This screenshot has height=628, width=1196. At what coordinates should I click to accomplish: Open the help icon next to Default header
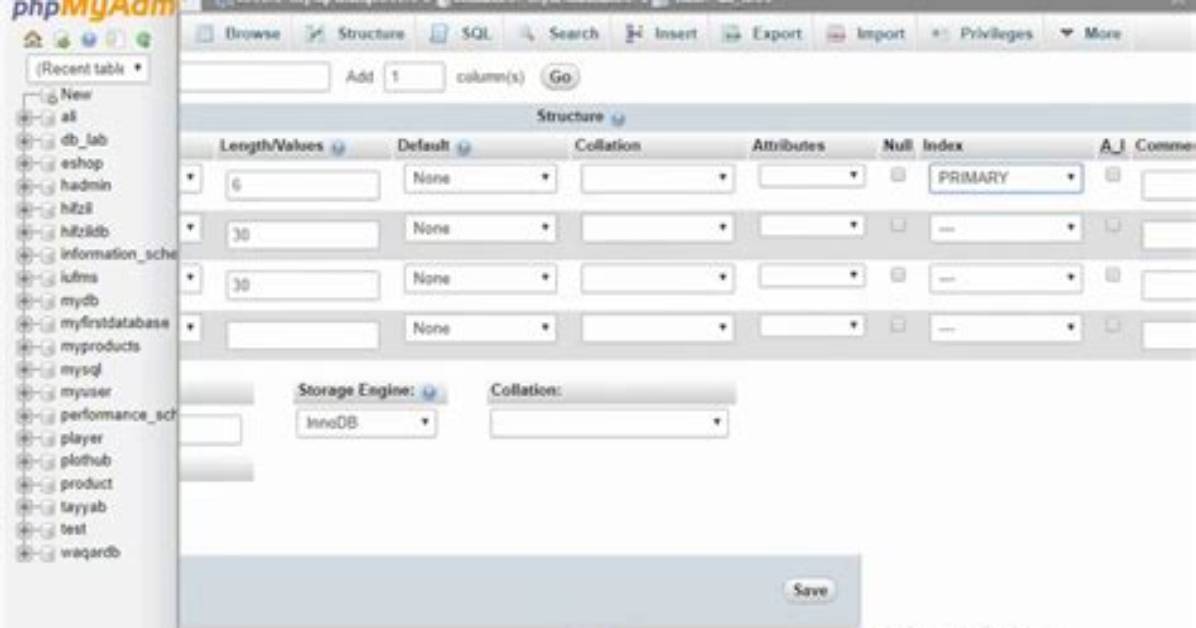(463, 147)
